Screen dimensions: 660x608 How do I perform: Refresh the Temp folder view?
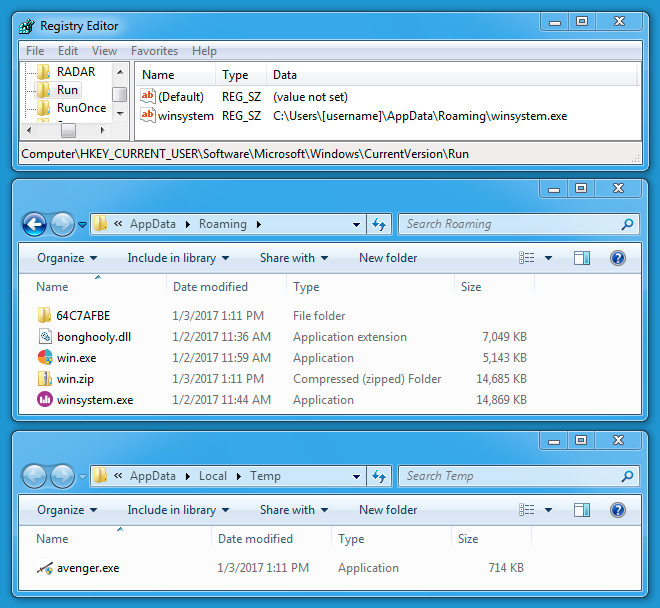[x=379, y=476]
